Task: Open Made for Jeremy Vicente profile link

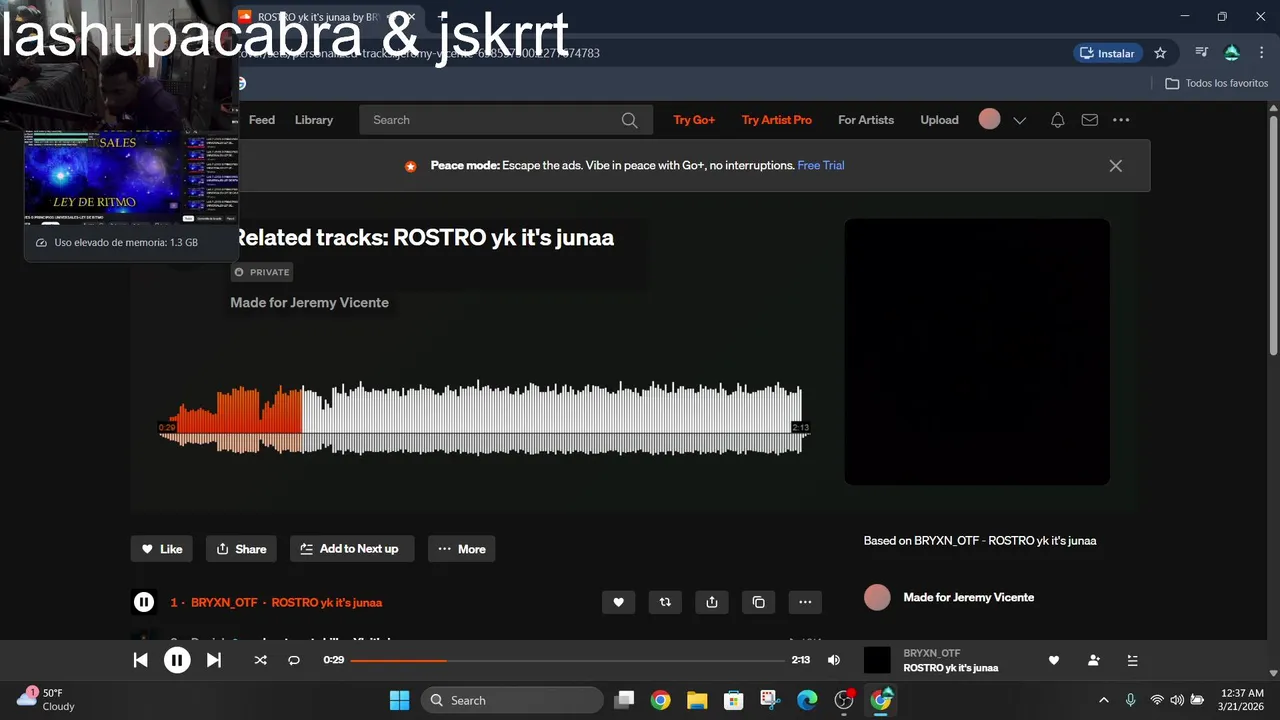Action: [x=969, y=597]
